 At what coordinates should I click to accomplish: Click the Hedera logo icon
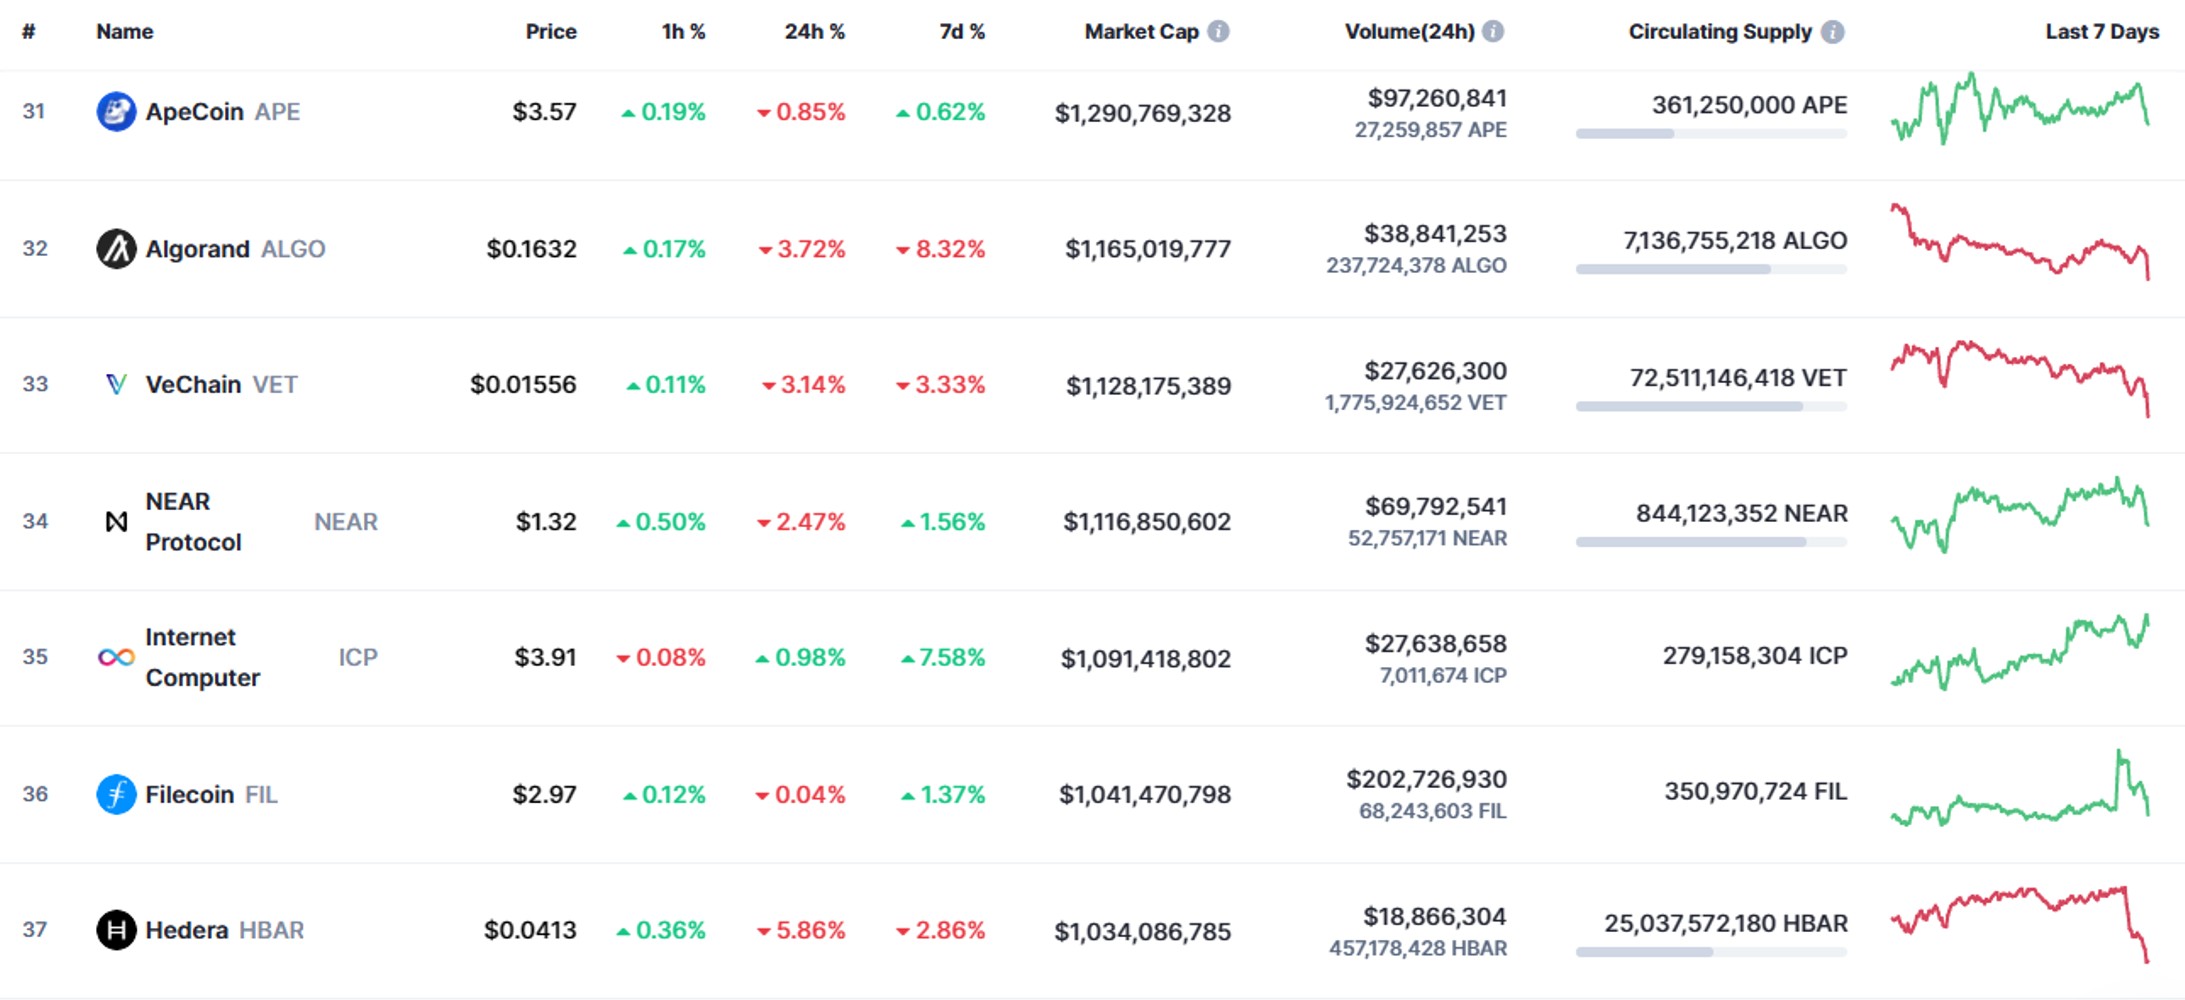point(116,930)
